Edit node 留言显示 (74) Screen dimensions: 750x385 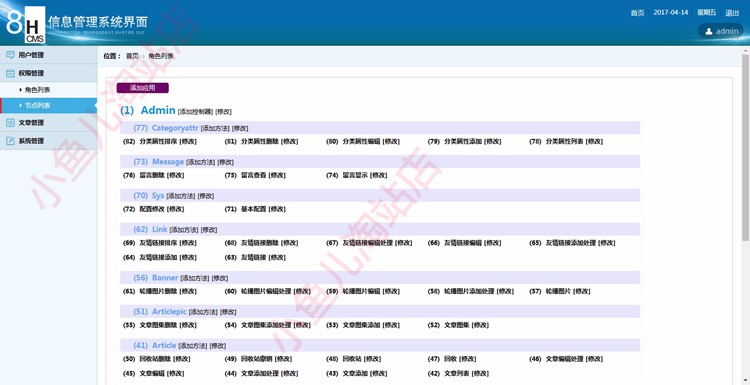pyautogui.click(x=379, y=176)
